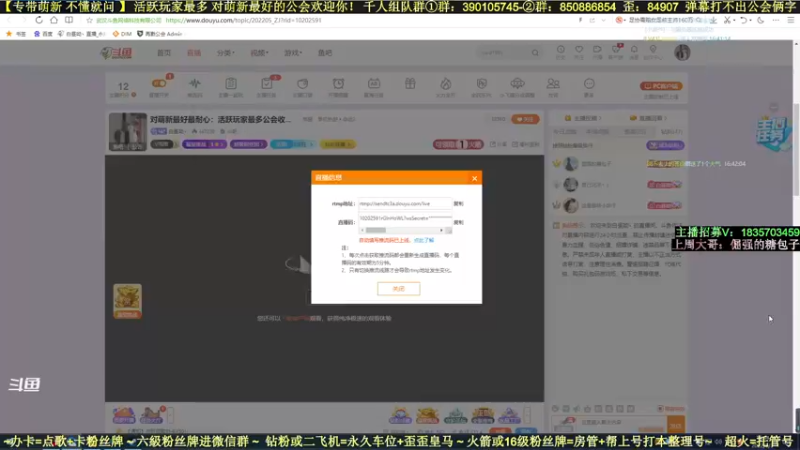This screenshot has height=450, width=800.
Task: Click the alarm clock icon in the streamer toolbar
Action: (338, 84)
